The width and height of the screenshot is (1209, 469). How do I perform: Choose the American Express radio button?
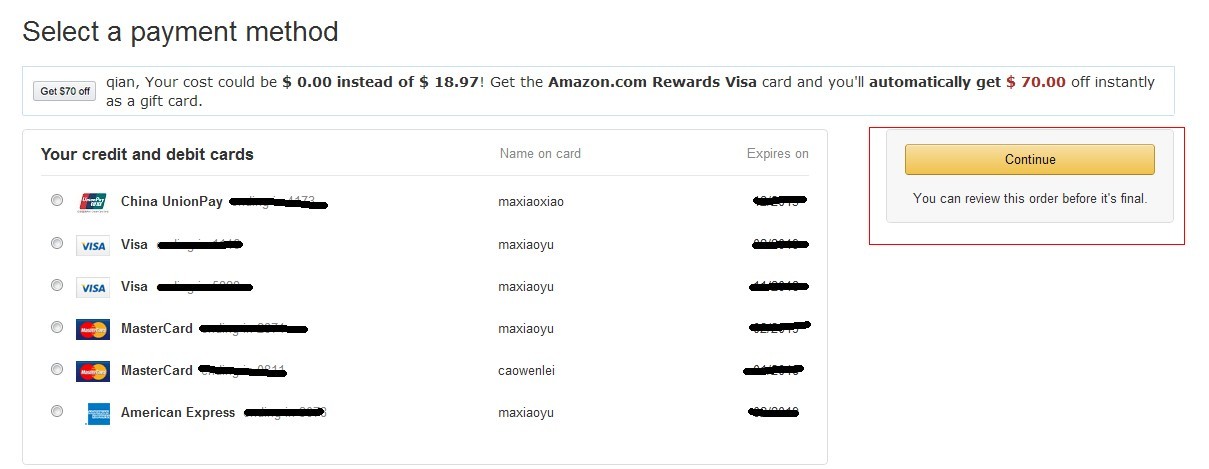[57, 411]
